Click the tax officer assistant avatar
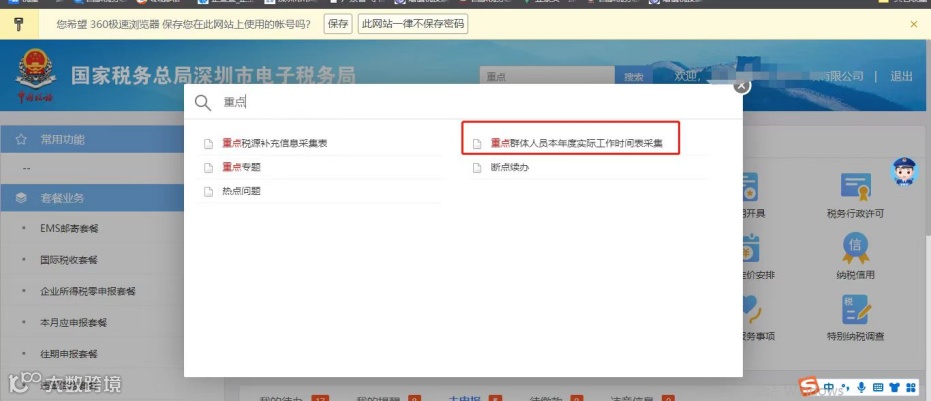The height and width of the screenshot is (401, 931). tap(904, 172)
